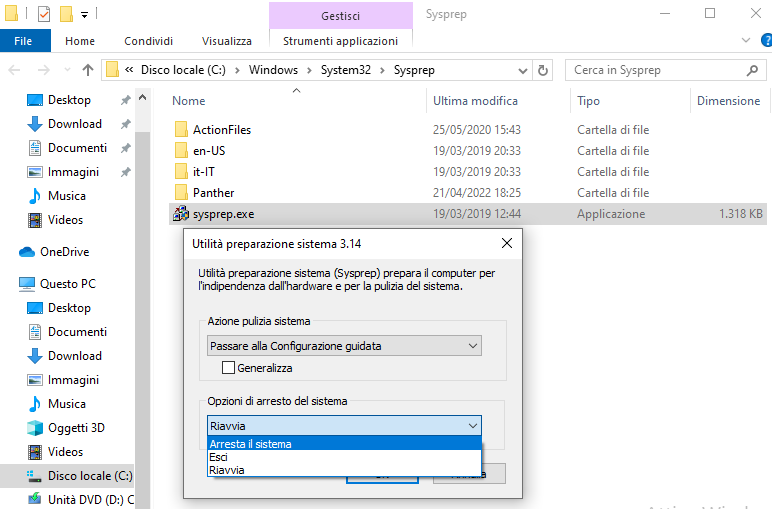Viewport: 772px width, 509px height.
Task: Sort files by Ultima modifica column
Action: pyautogui.click(x=475, y=101)
